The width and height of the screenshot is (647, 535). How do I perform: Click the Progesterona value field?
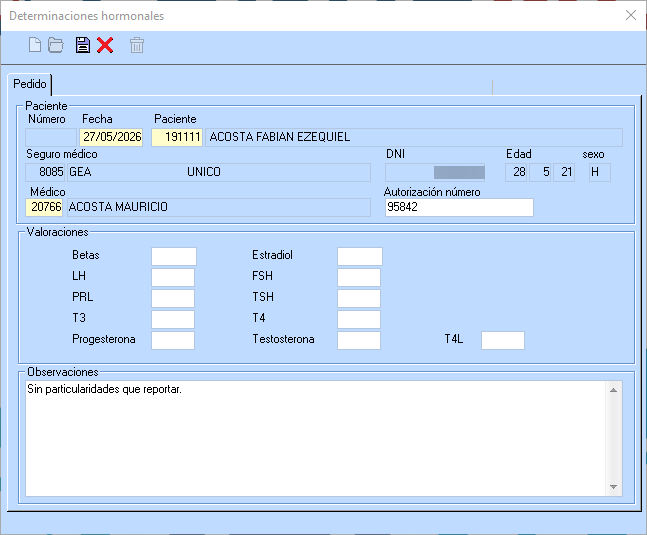tap(173, 340)
